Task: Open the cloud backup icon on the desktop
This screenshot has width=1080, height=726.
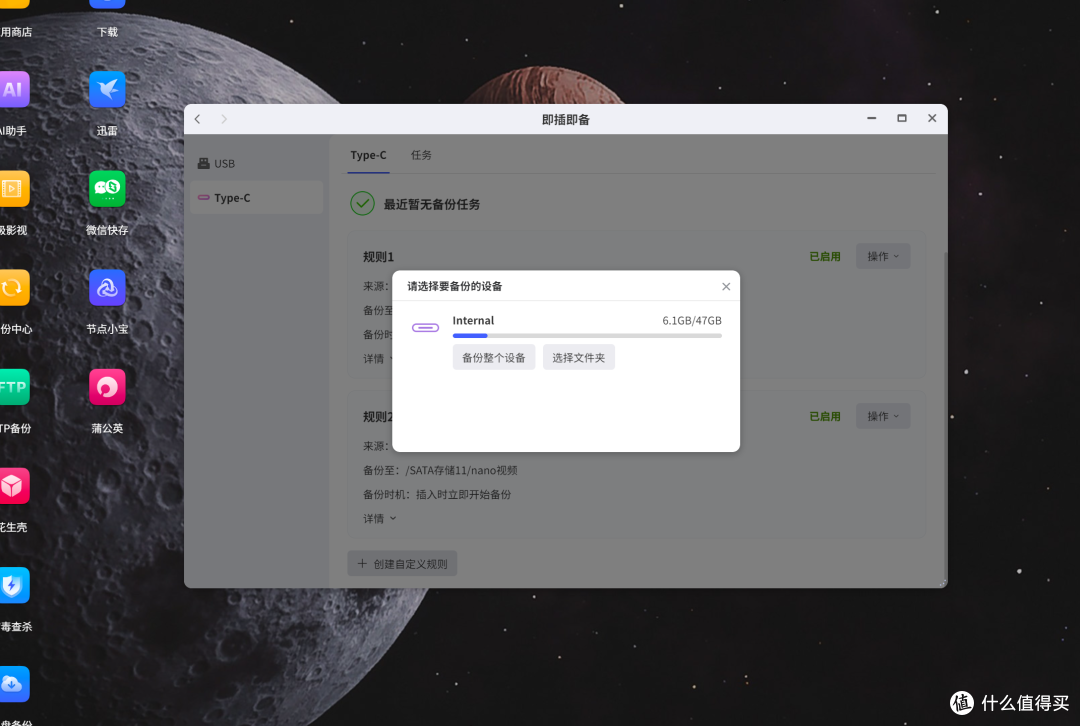Action: pyautogui.click(x=14, y=684)
